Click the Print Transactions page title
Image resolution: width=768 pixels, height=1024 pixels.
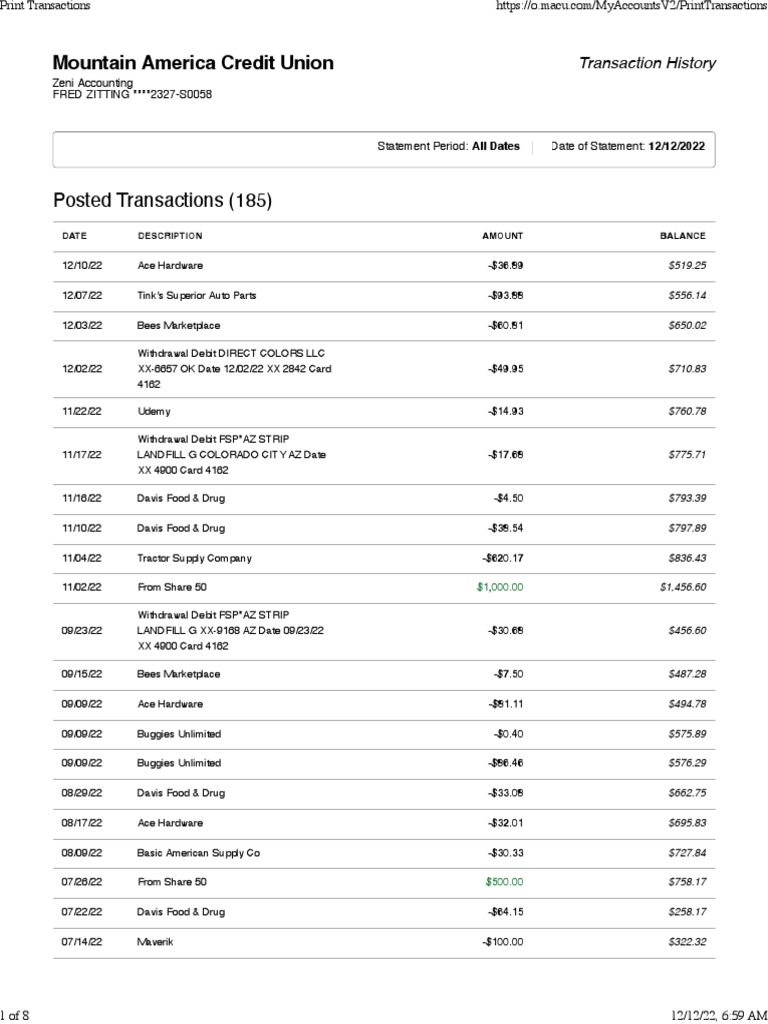coord(45,6)
